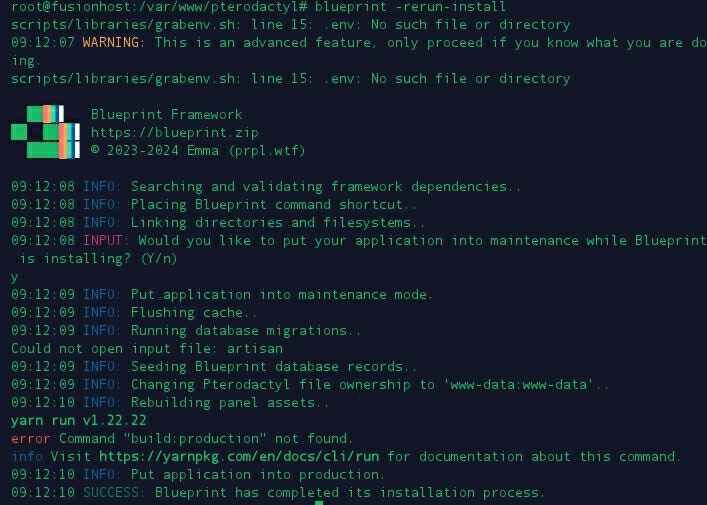The width and height of the screenshot is (707, 505).
Task: Click the typed 'y' answer line
Action: pos(14,276)
